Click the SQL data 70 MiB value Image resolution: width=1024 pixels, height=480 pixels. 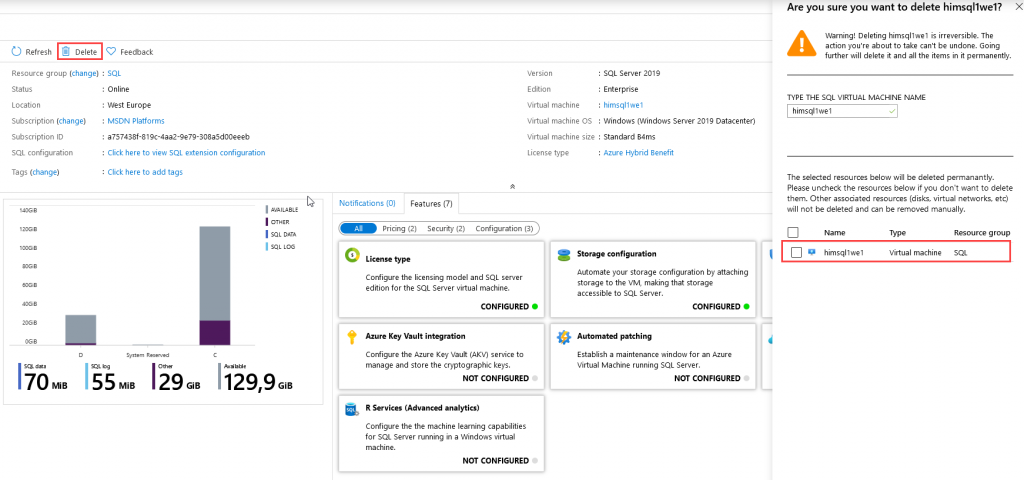pyautogui.click(x=45, y=382)
